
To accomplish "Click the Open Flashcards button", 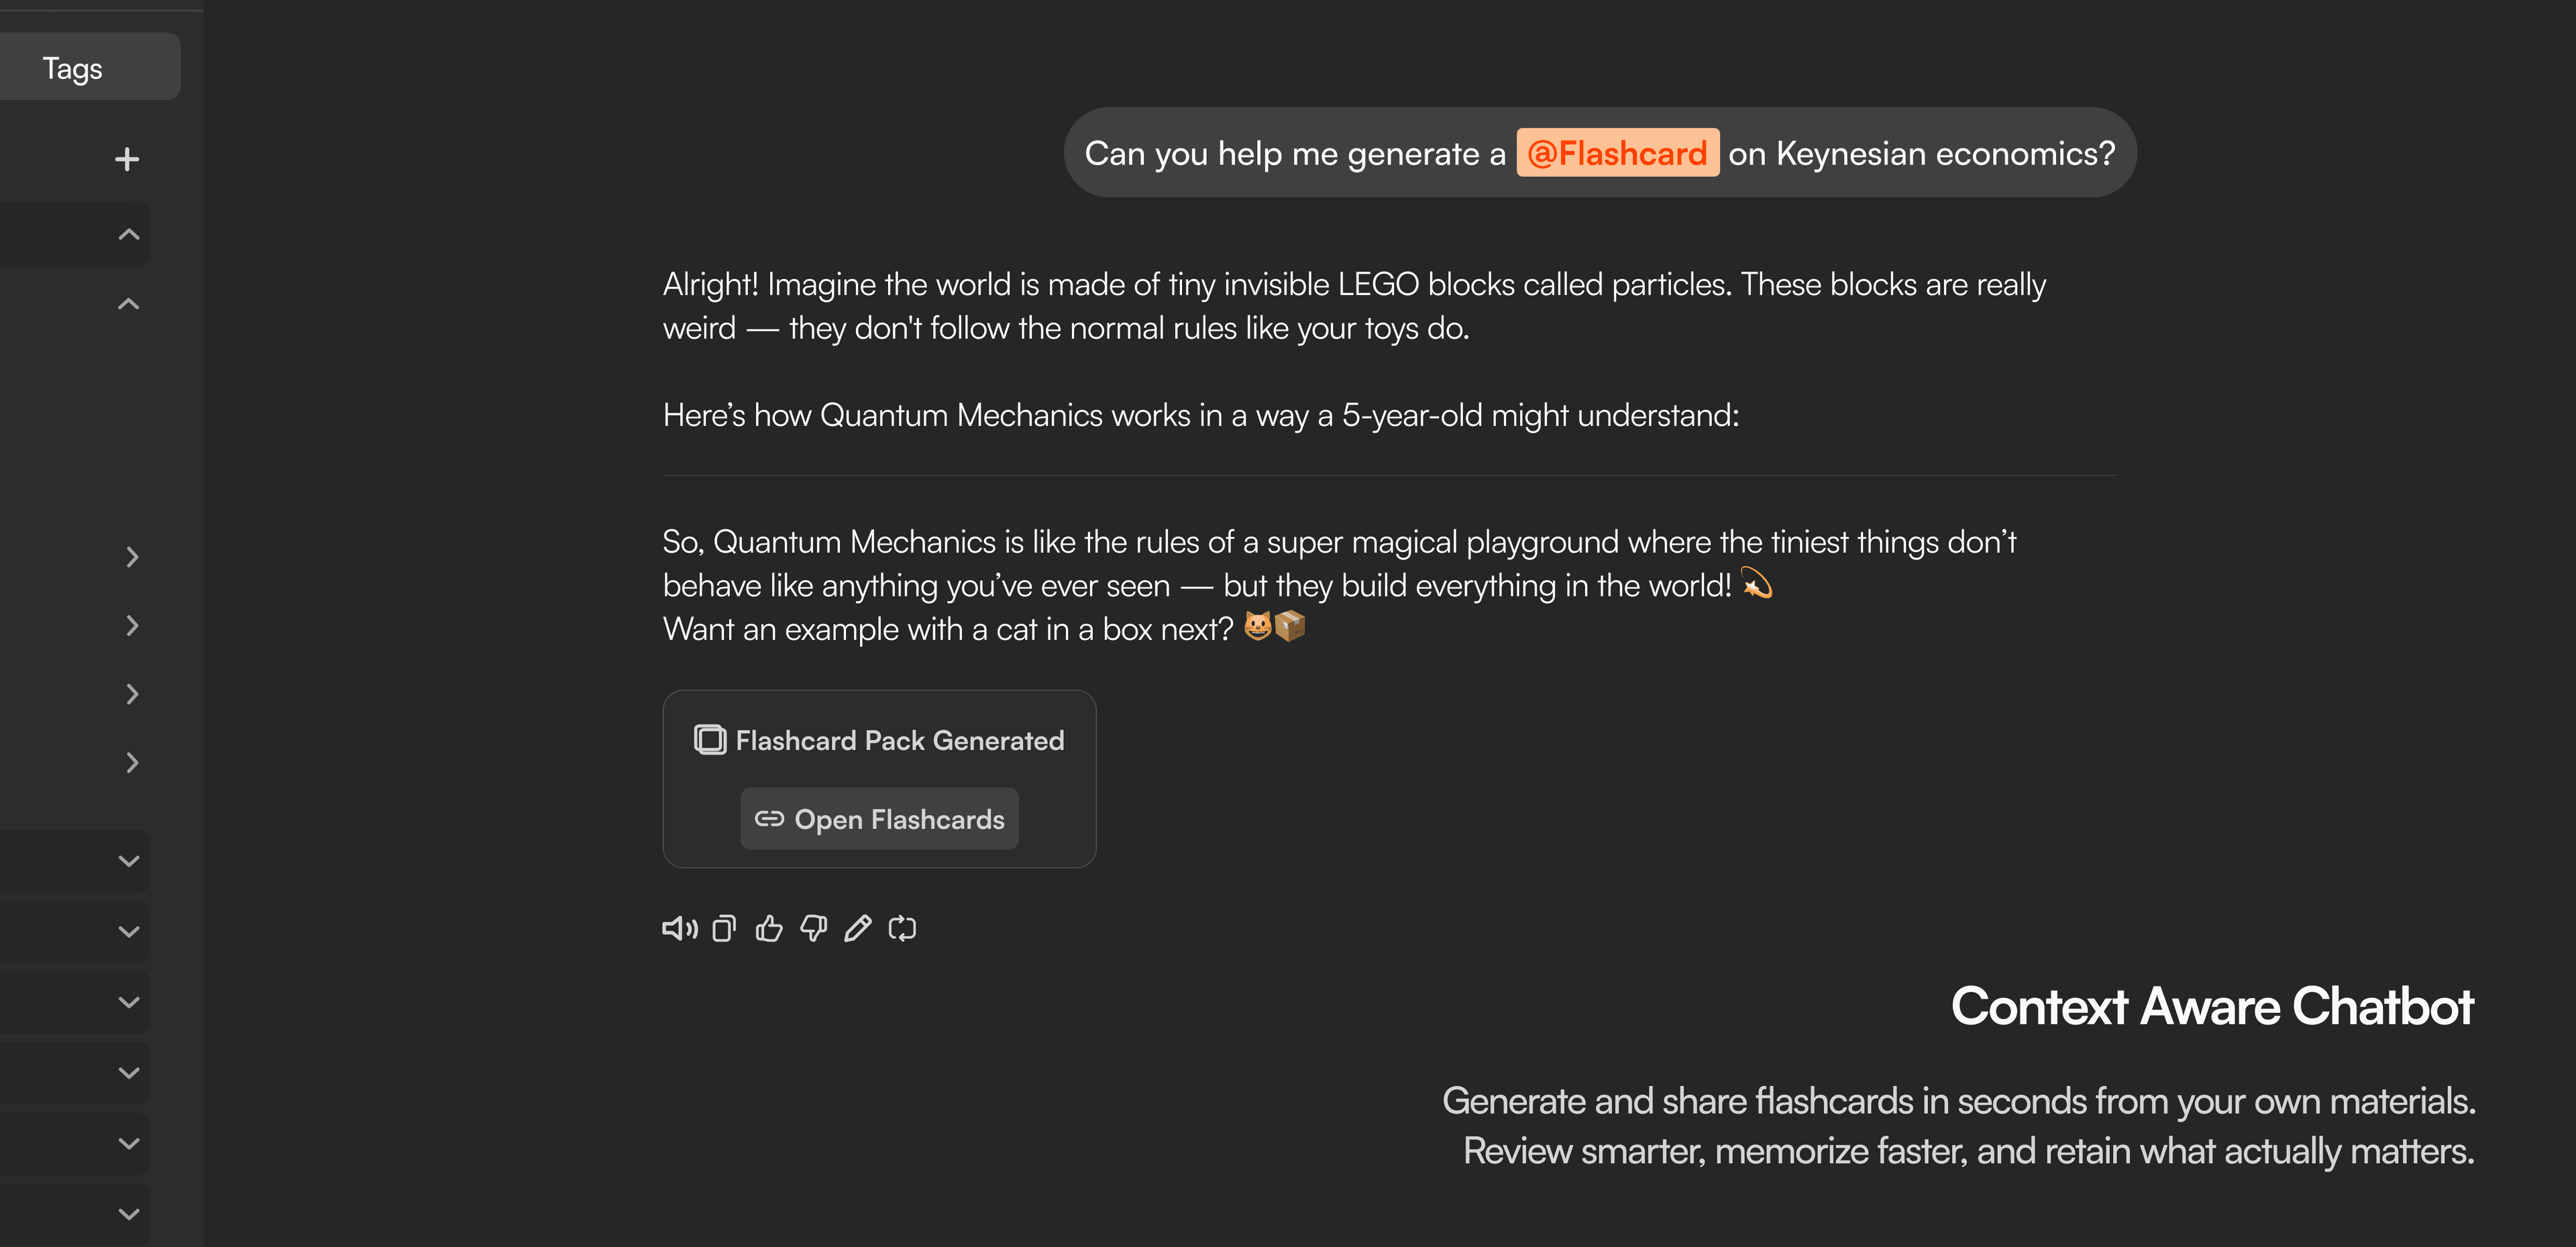I will coord(879,819).
